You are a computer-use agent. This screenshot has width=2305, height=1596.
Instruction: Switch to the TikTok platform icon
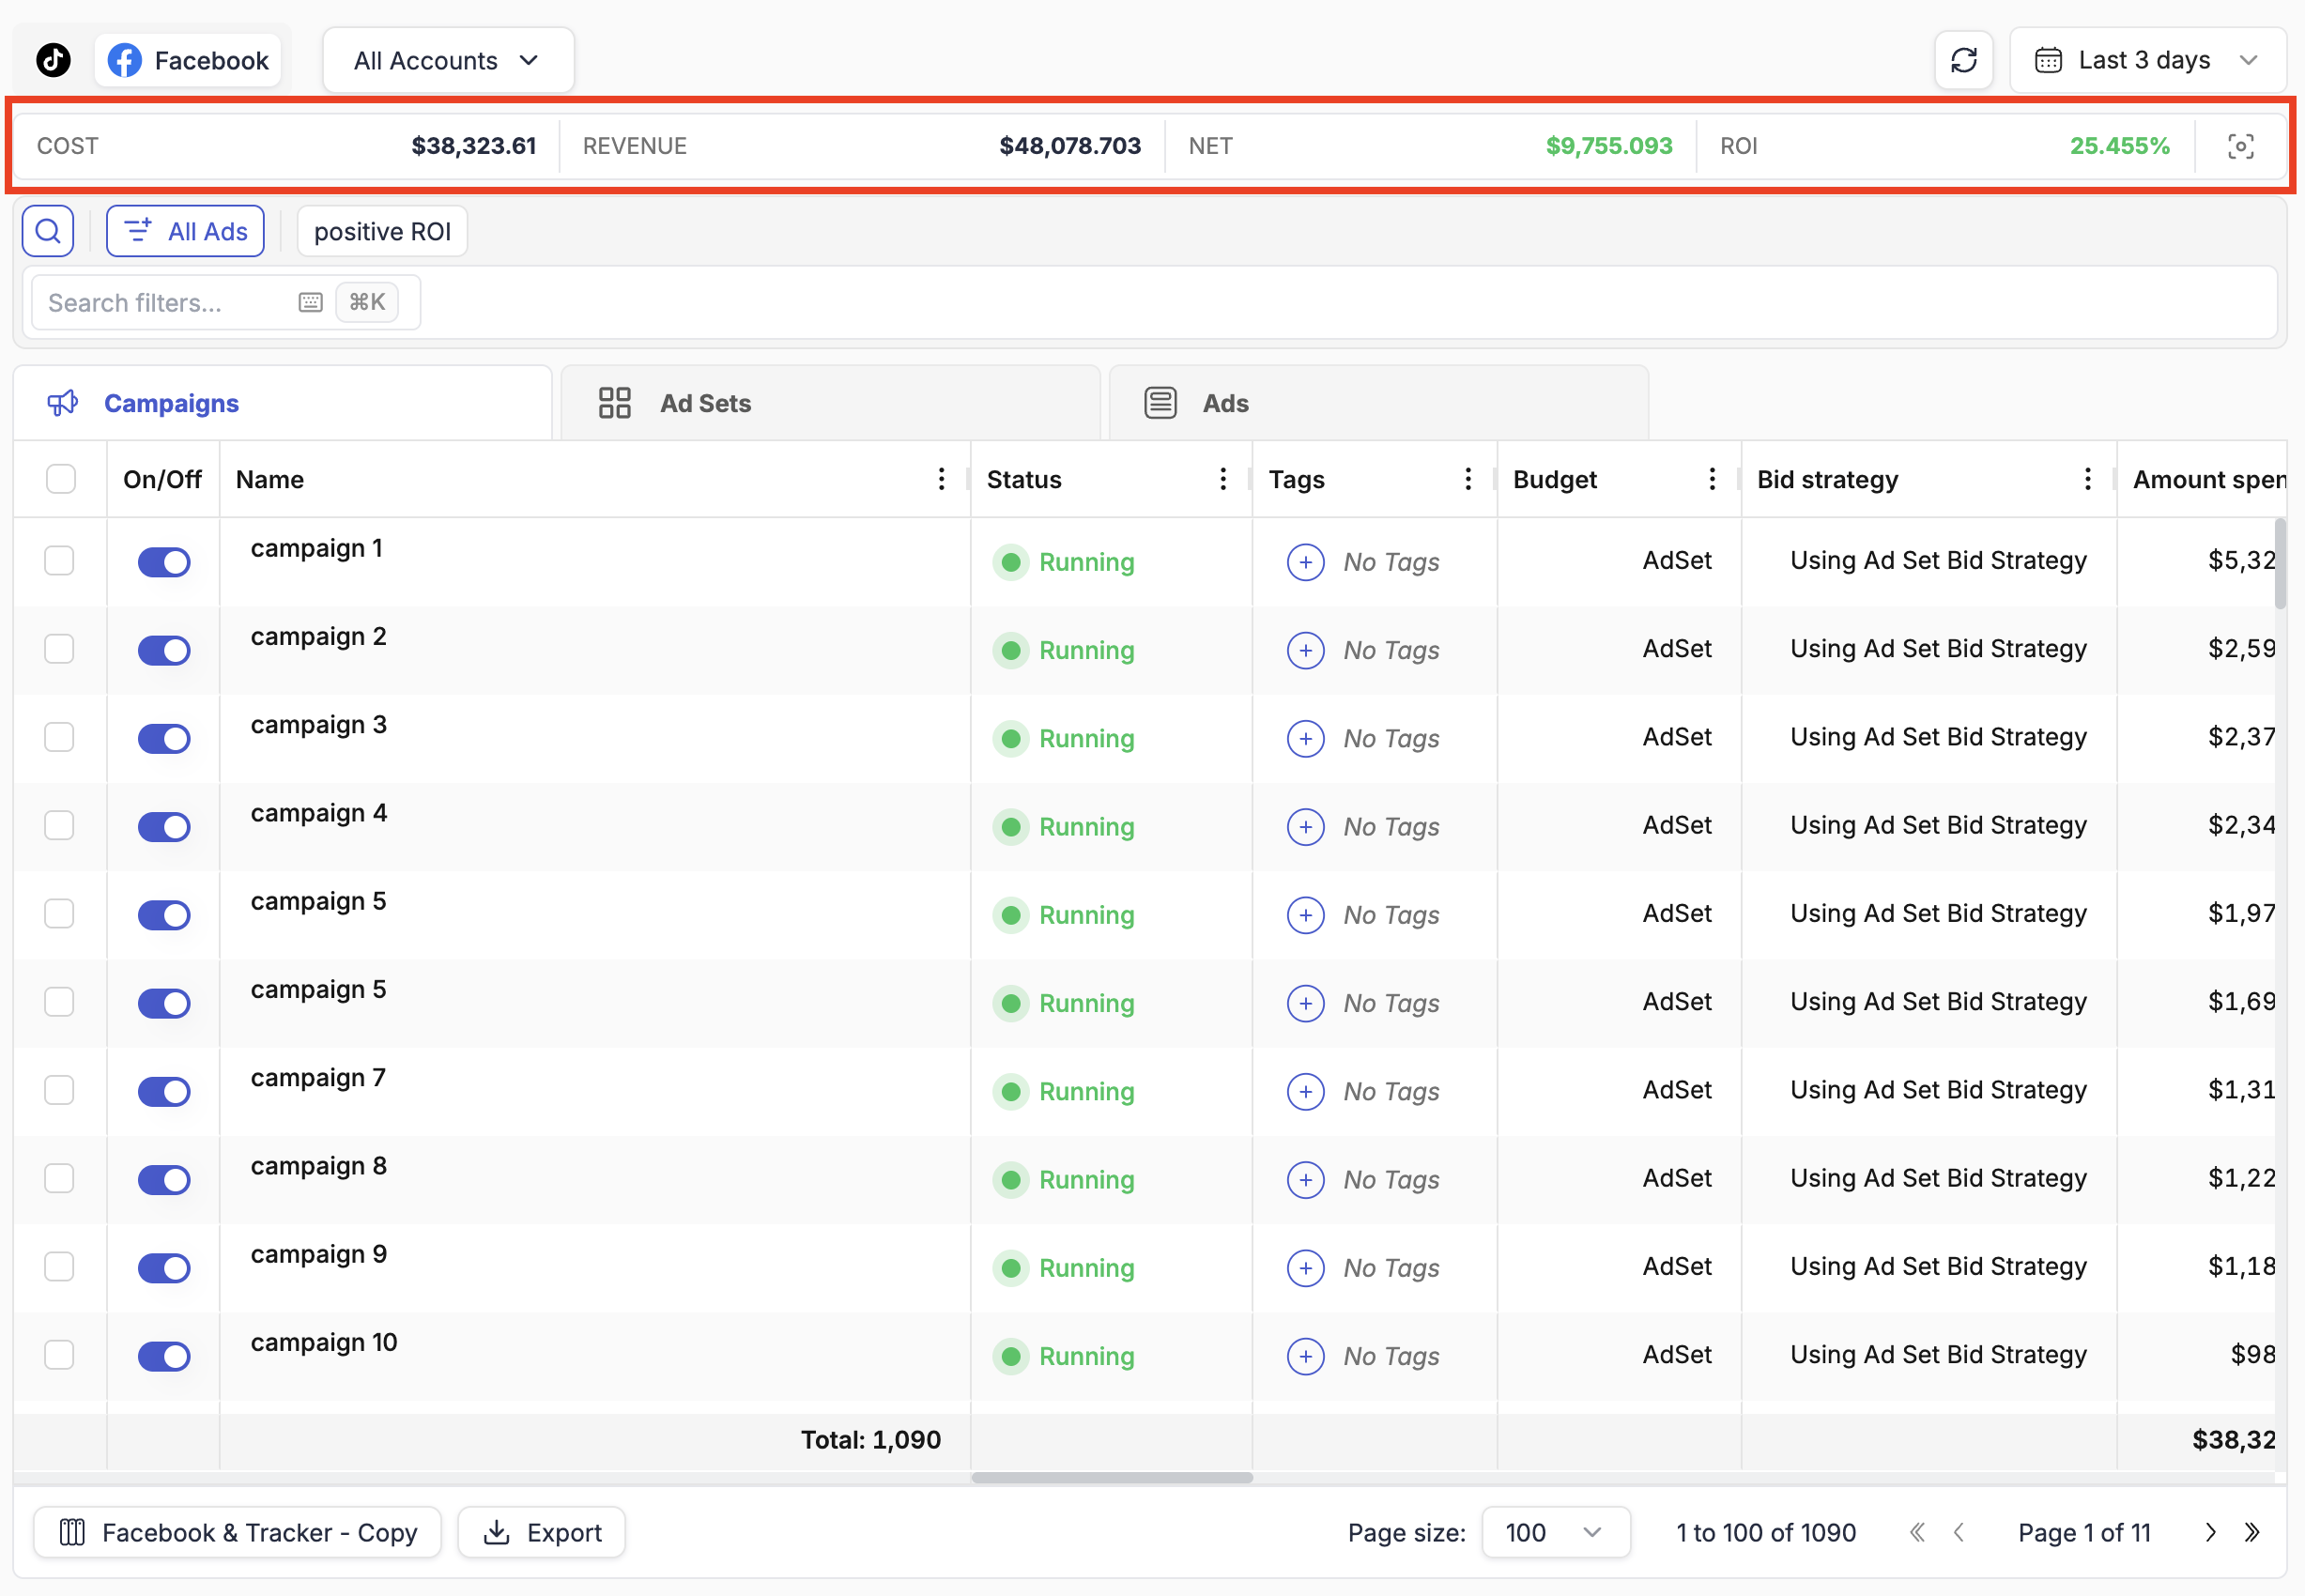(53, 60)
